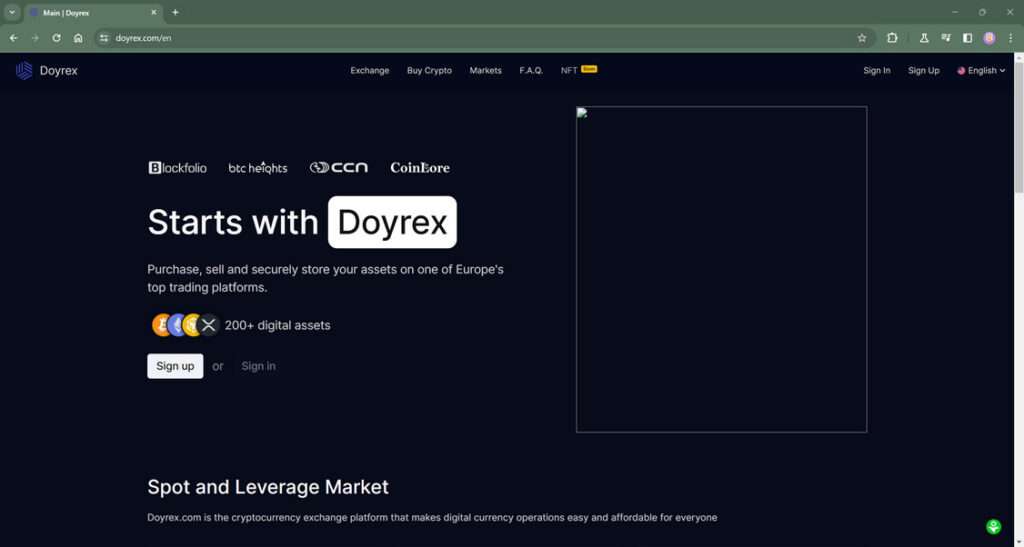The image size is (1024, 547).
Task: Open the NFT menu item
Action: tap(569, 70)
